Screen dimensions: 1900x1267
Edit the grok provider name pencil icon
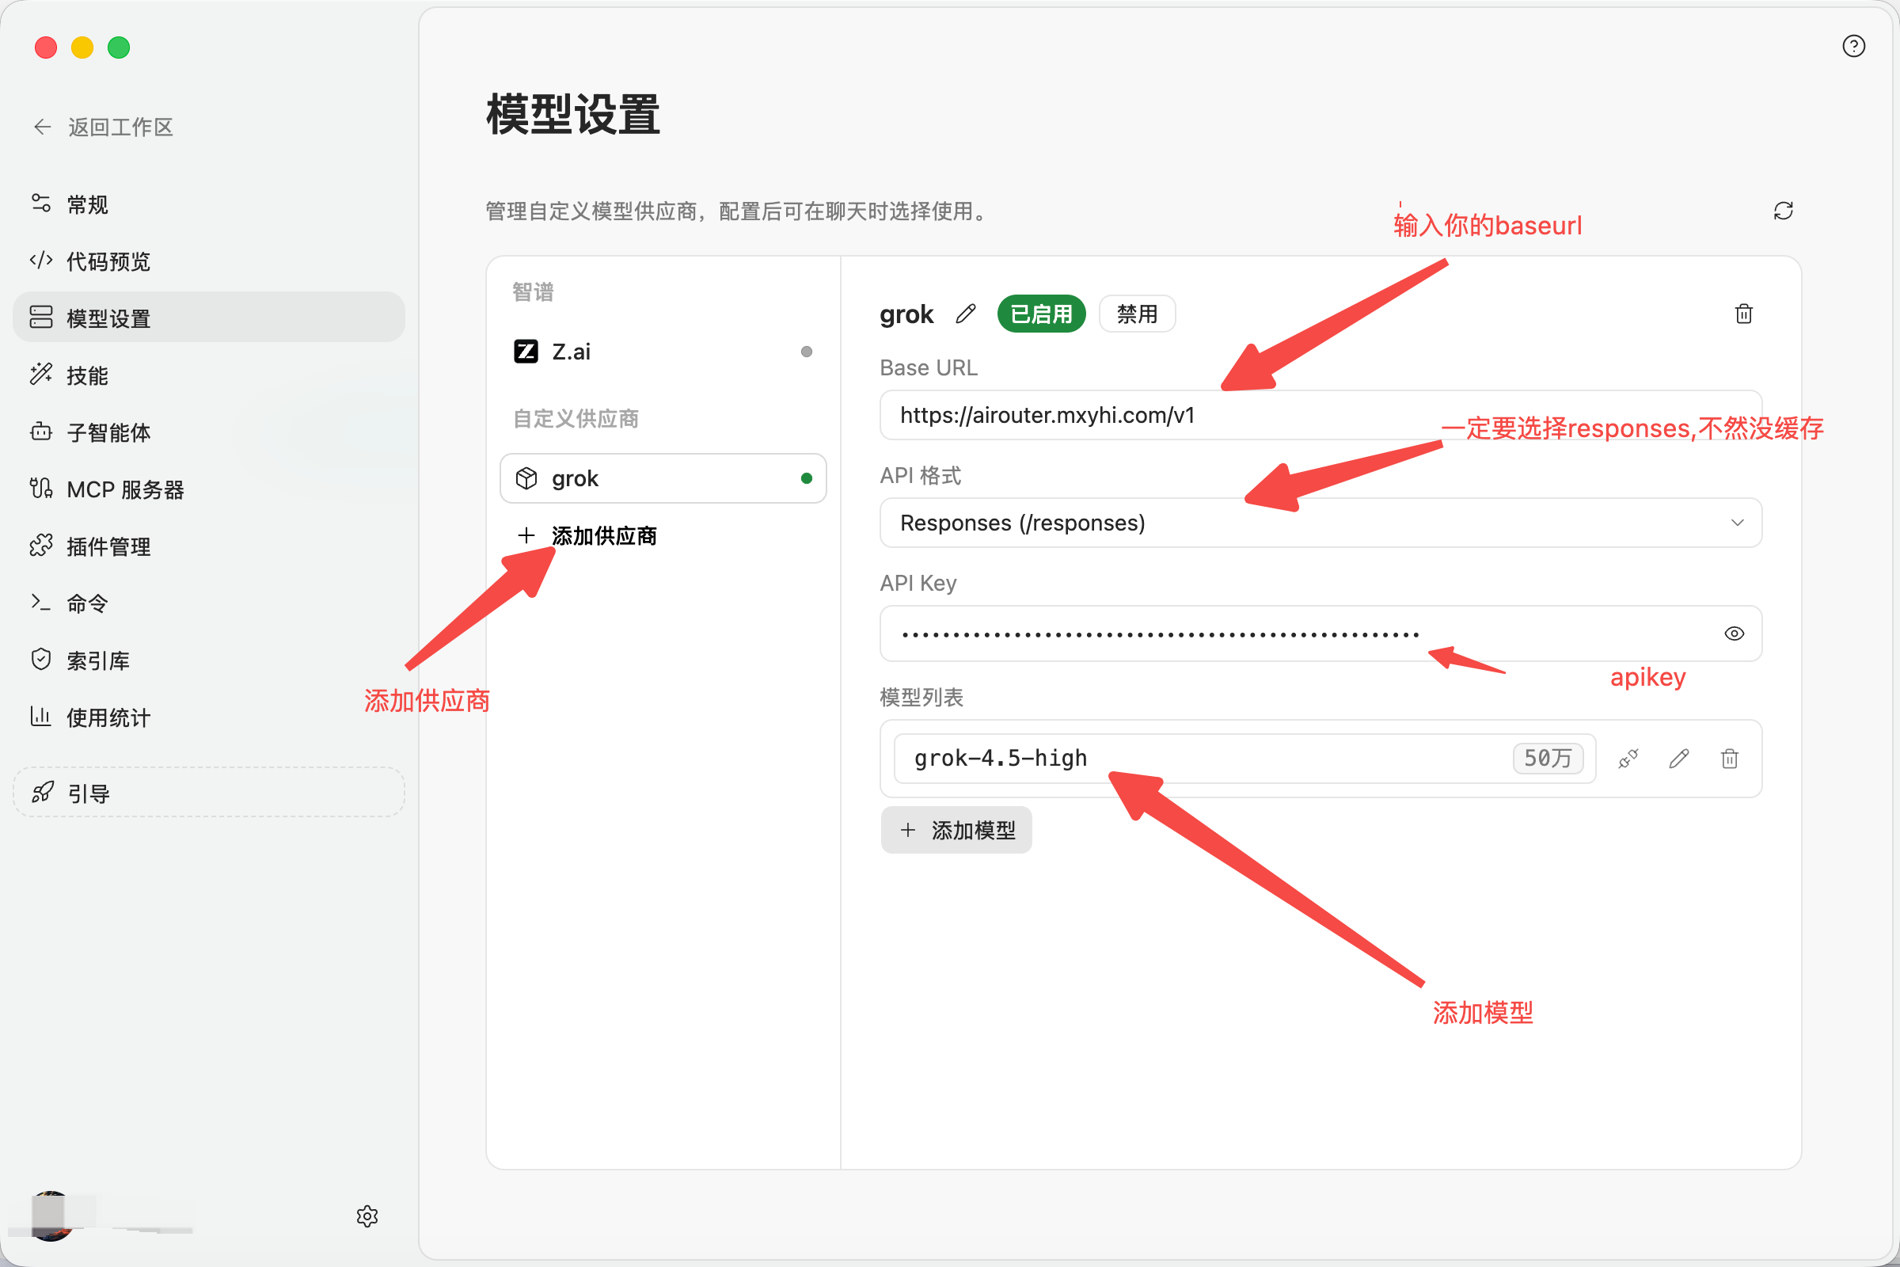(965, 314)
